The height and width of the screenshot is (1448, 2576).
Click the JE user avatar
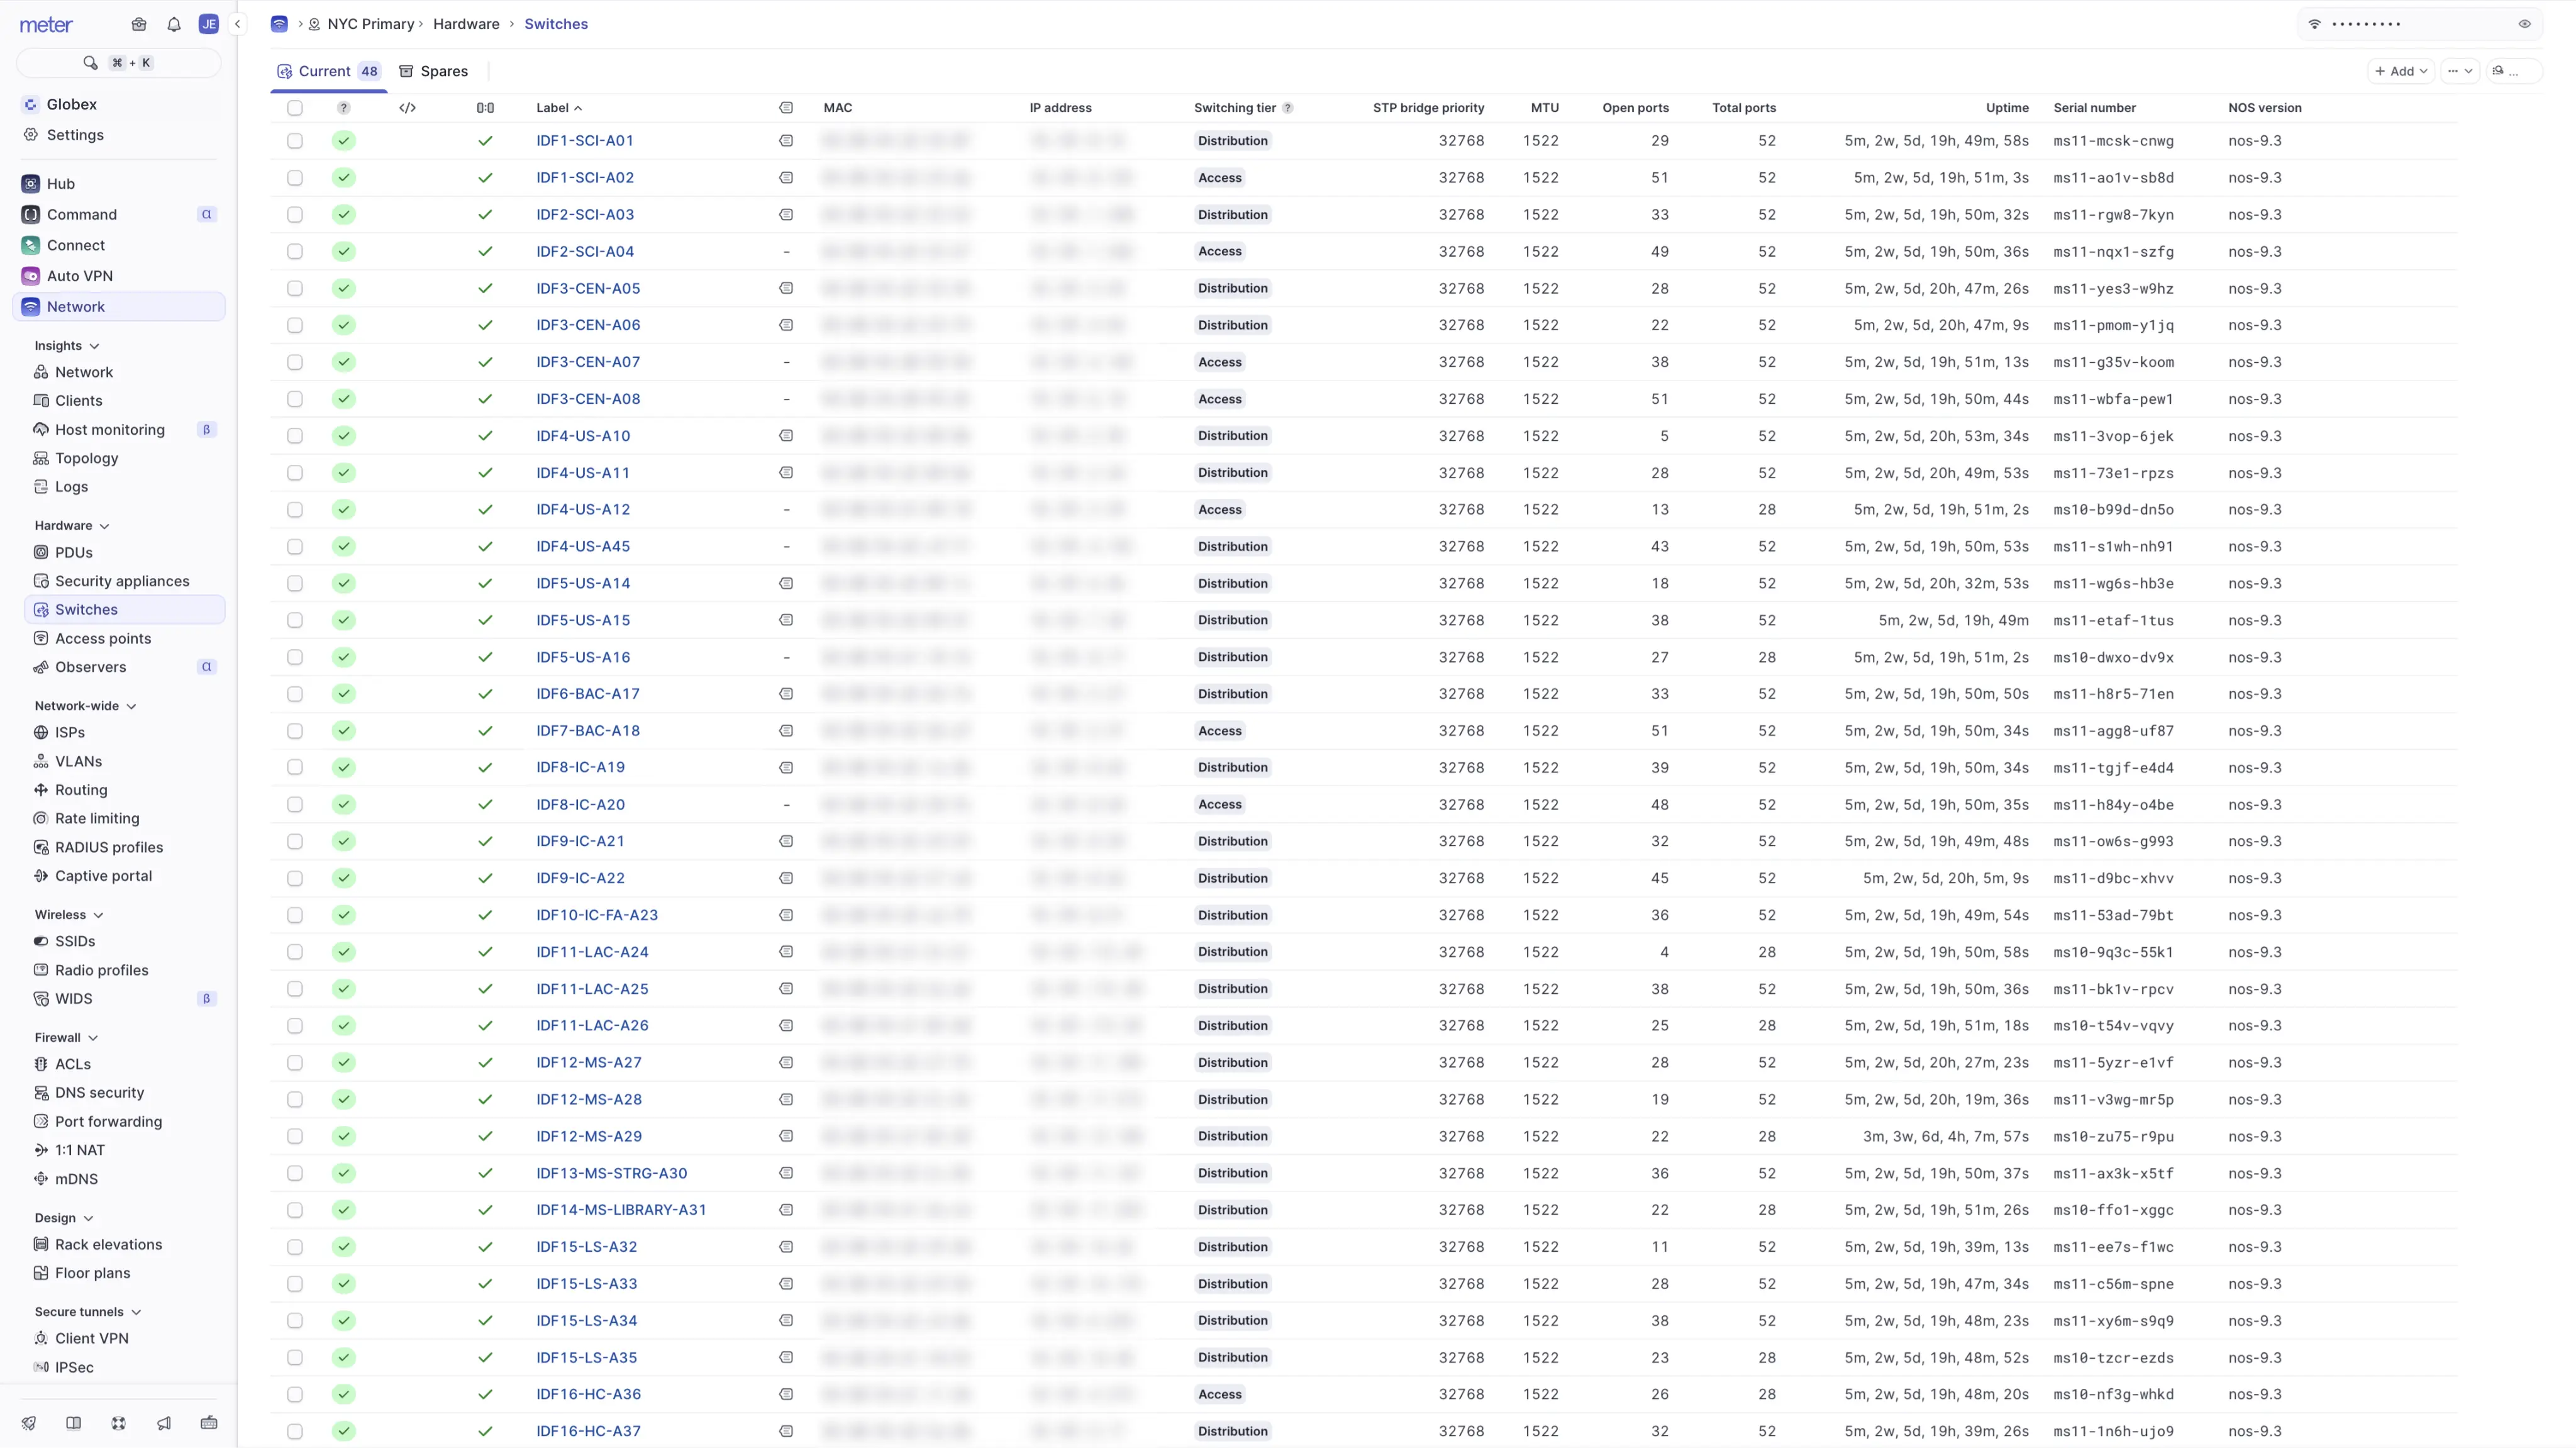click(208, 24)
